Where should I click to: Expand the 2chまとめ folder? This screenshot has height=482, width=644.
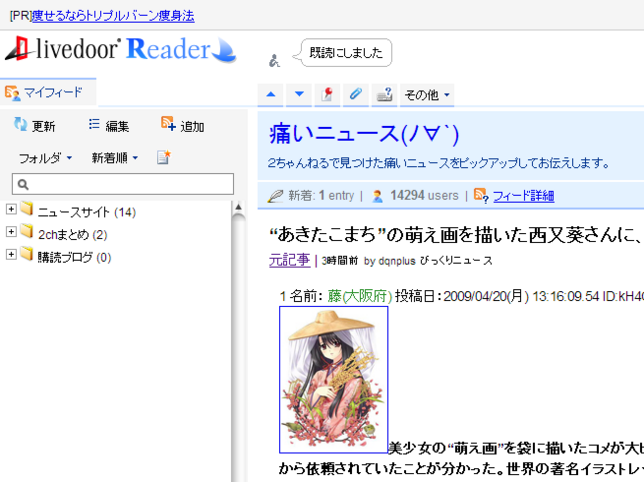coord(11,232)
